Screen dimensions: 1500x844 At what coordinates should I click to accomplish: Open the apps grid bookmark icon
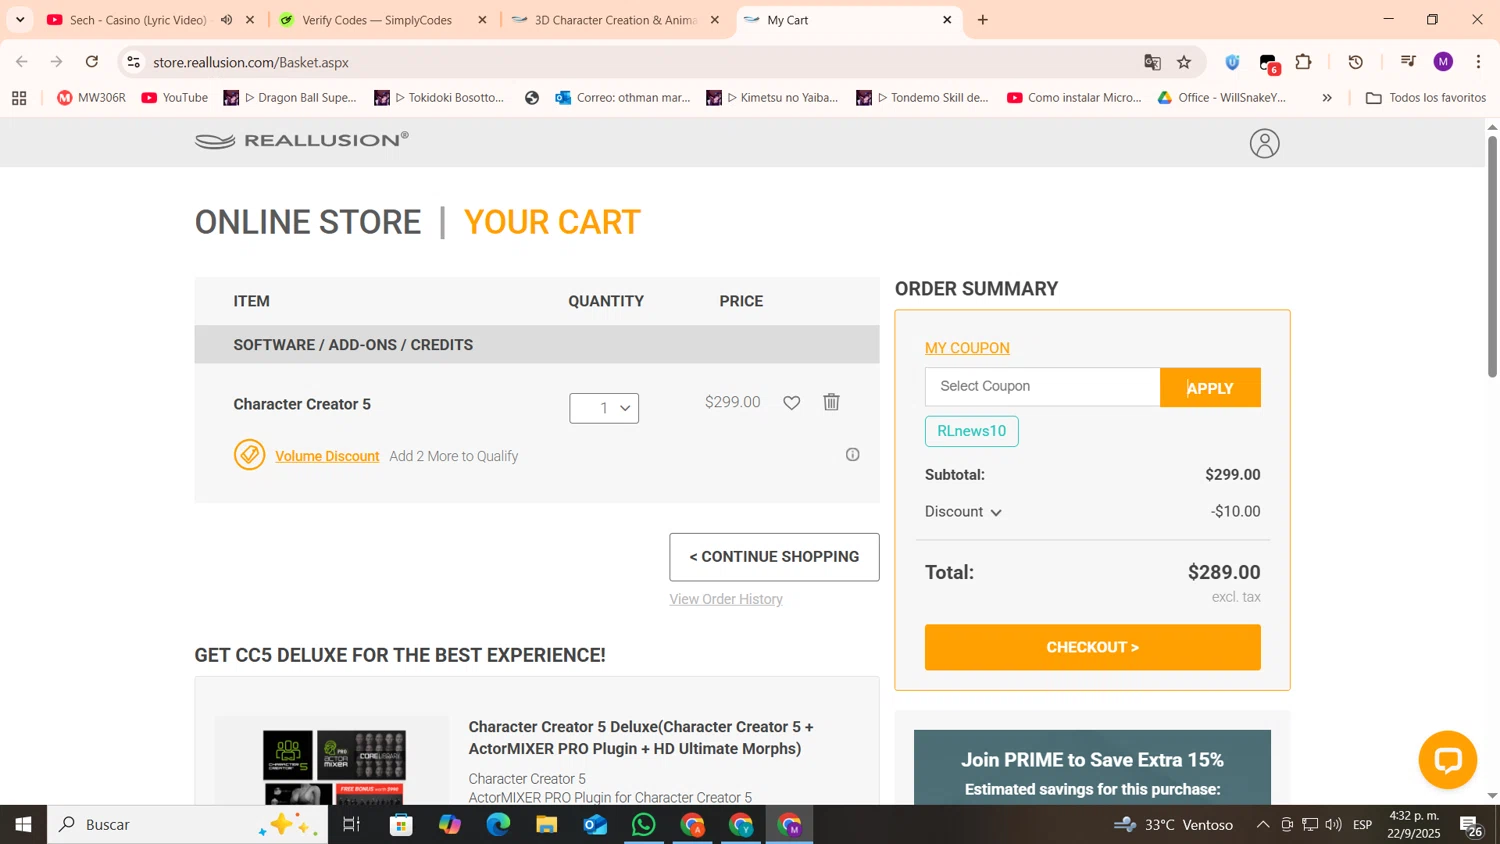click(x=19, y=98)
